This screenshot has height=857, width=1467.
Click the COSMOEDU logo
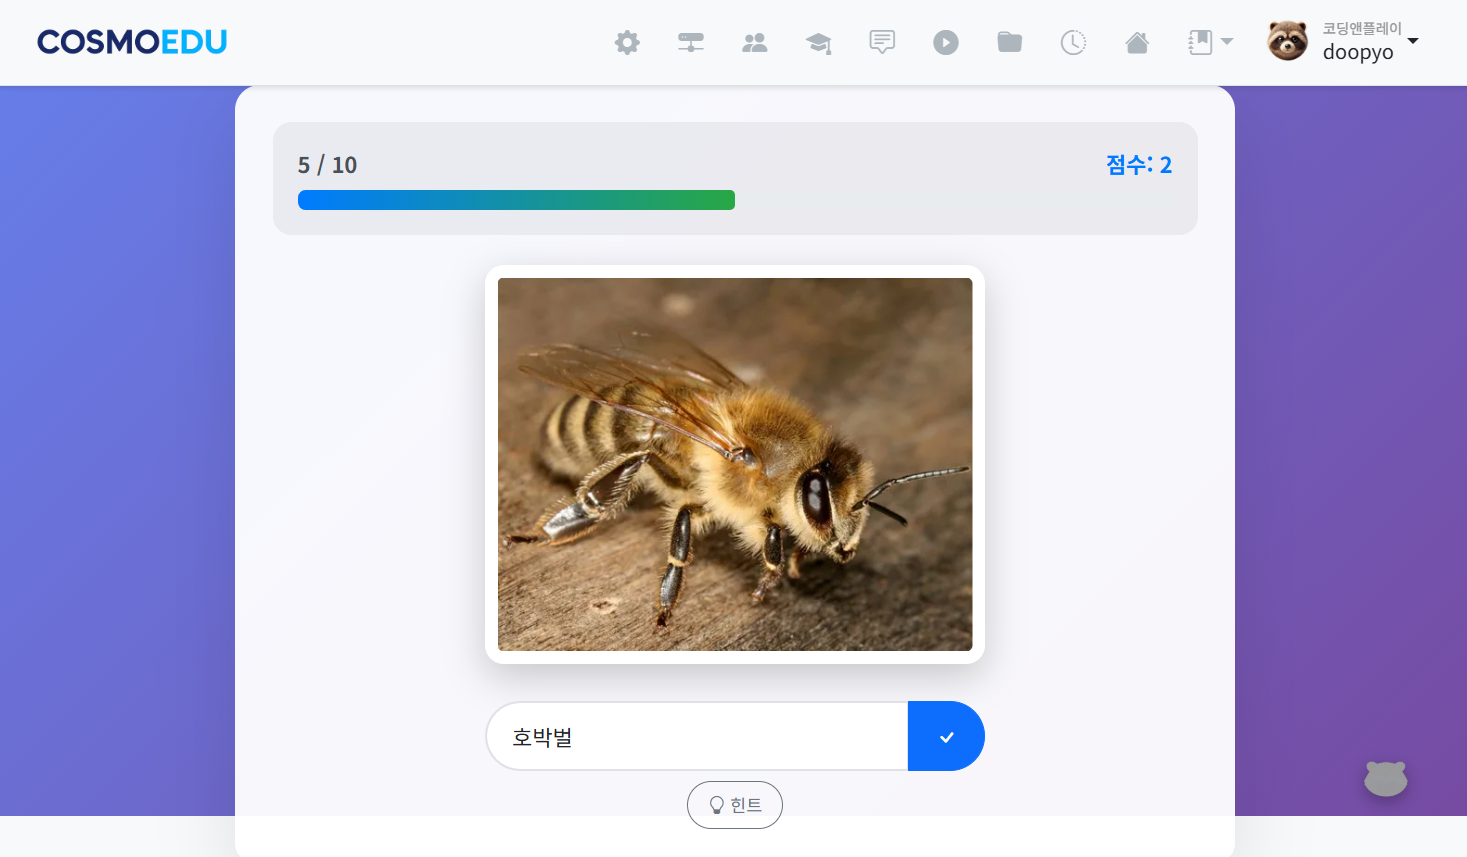(132, 42)
